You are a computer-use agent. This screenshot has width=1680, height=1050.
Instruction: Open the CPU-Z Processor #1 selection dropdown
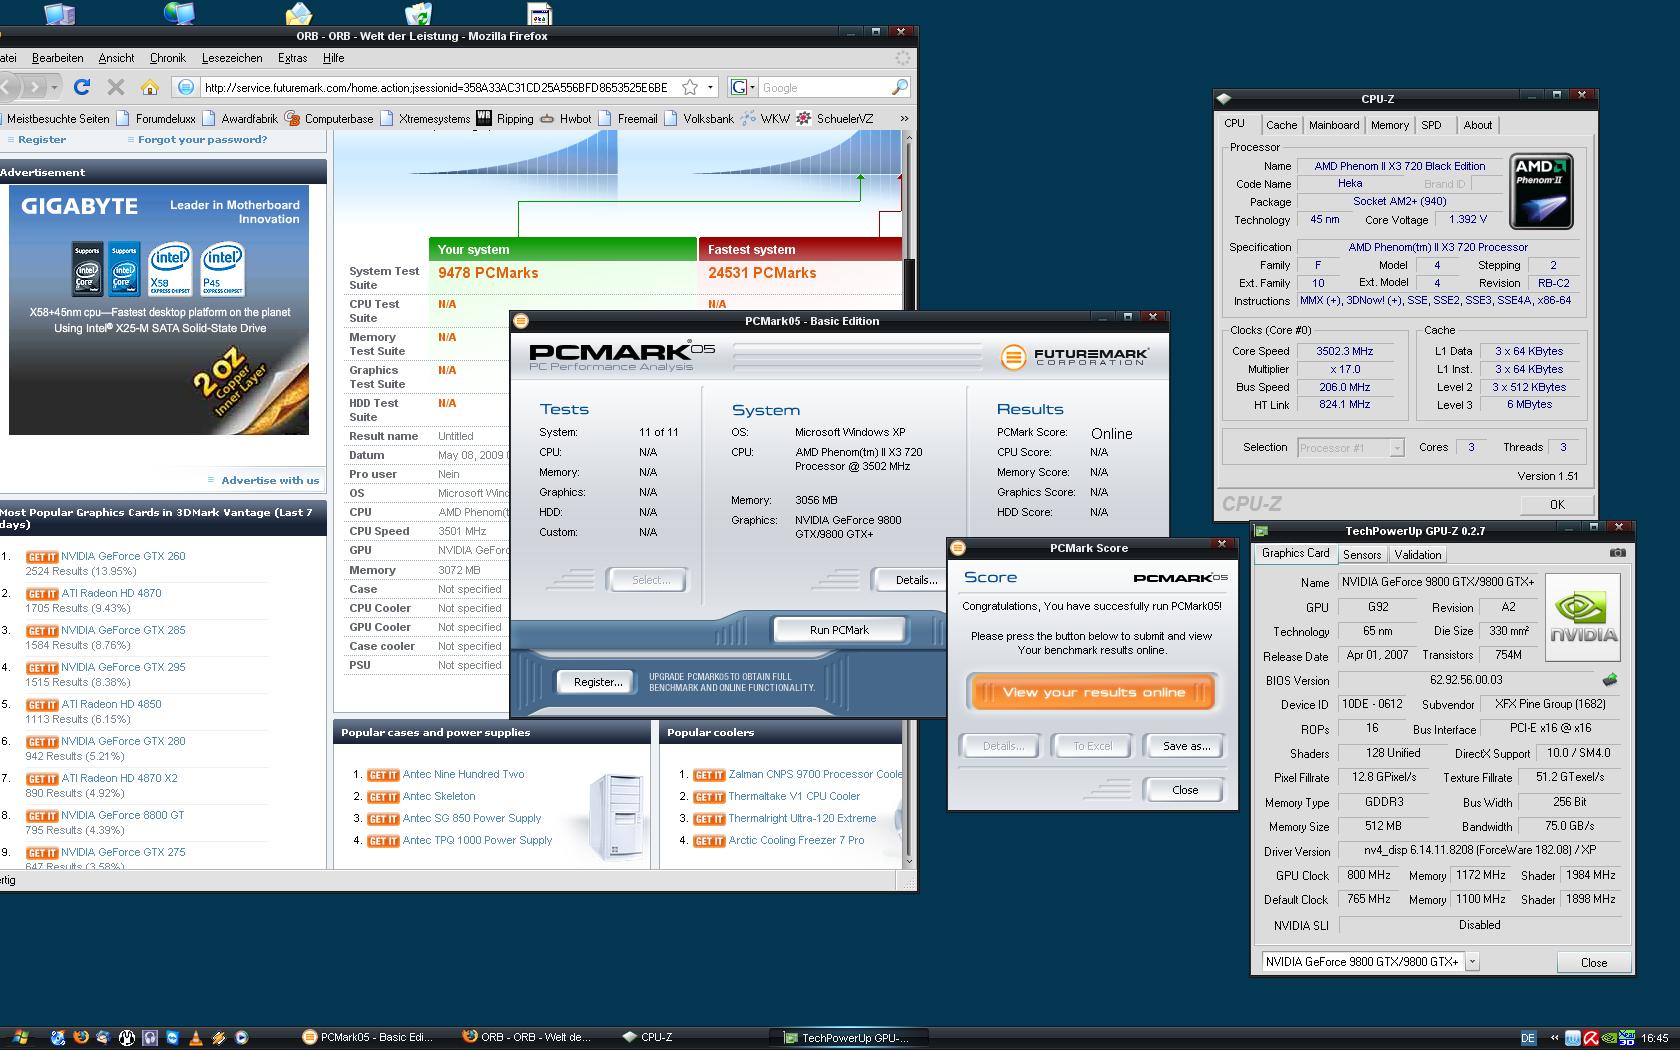coord(1397,448)
